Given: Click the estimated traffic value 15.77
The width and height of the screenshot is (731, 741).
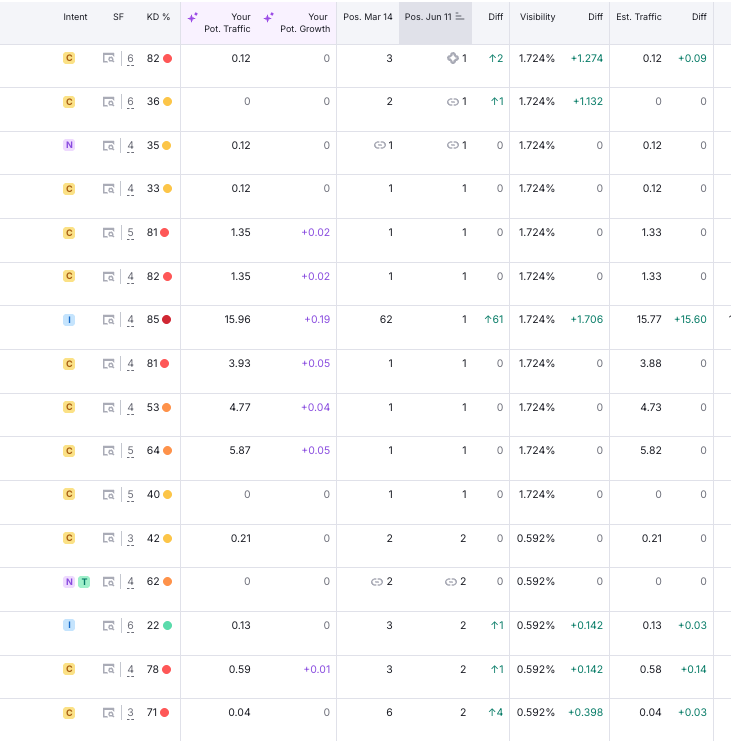Looking at the screenshot, I should tap(649, 320).
